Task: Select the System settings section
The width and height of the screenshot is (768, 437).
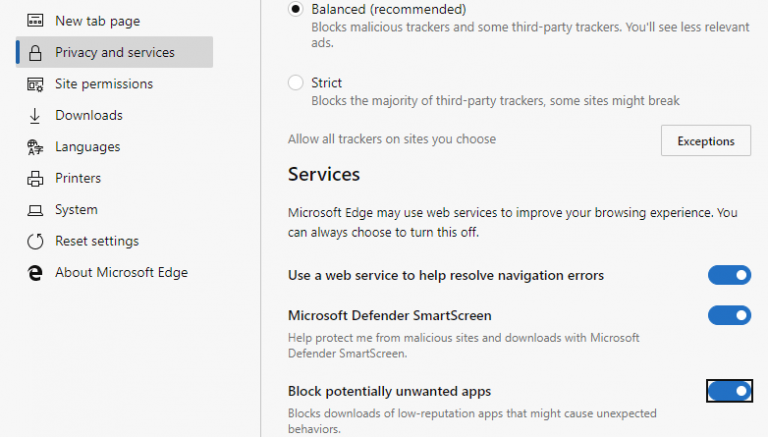Action: tap(76, 210)
